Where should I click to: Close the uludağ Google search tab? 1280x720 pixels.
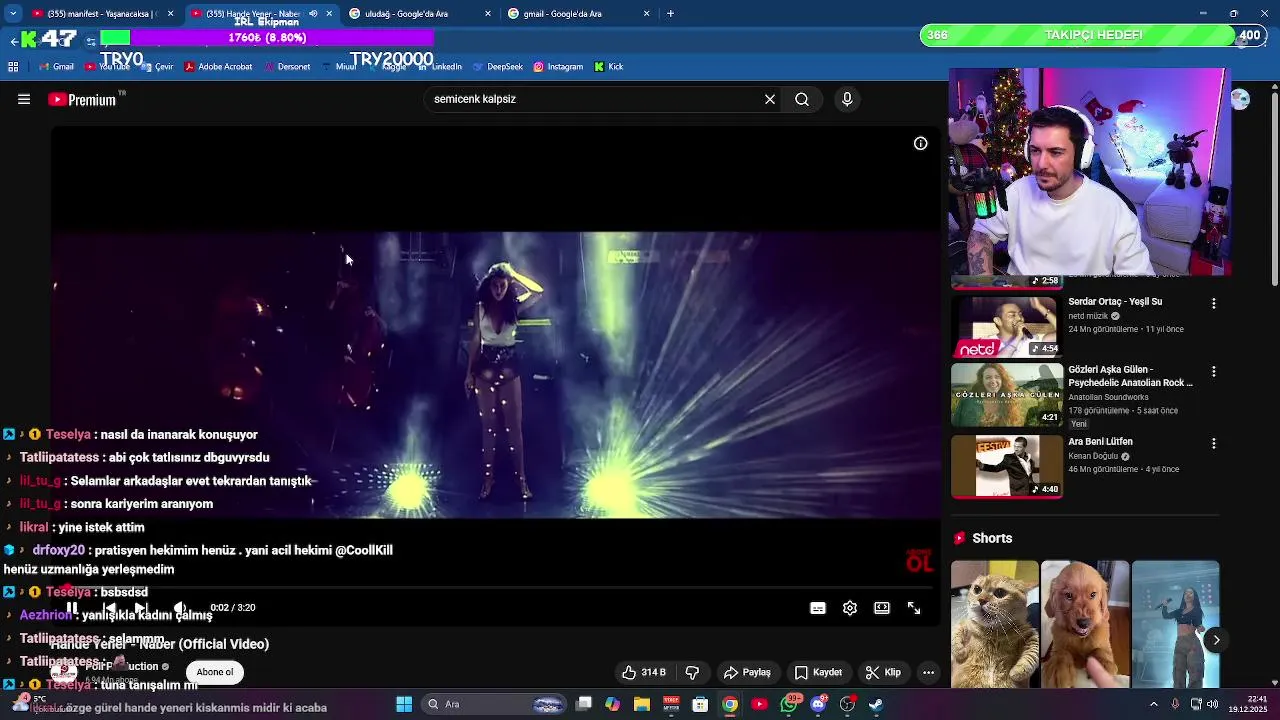(488, 14)
